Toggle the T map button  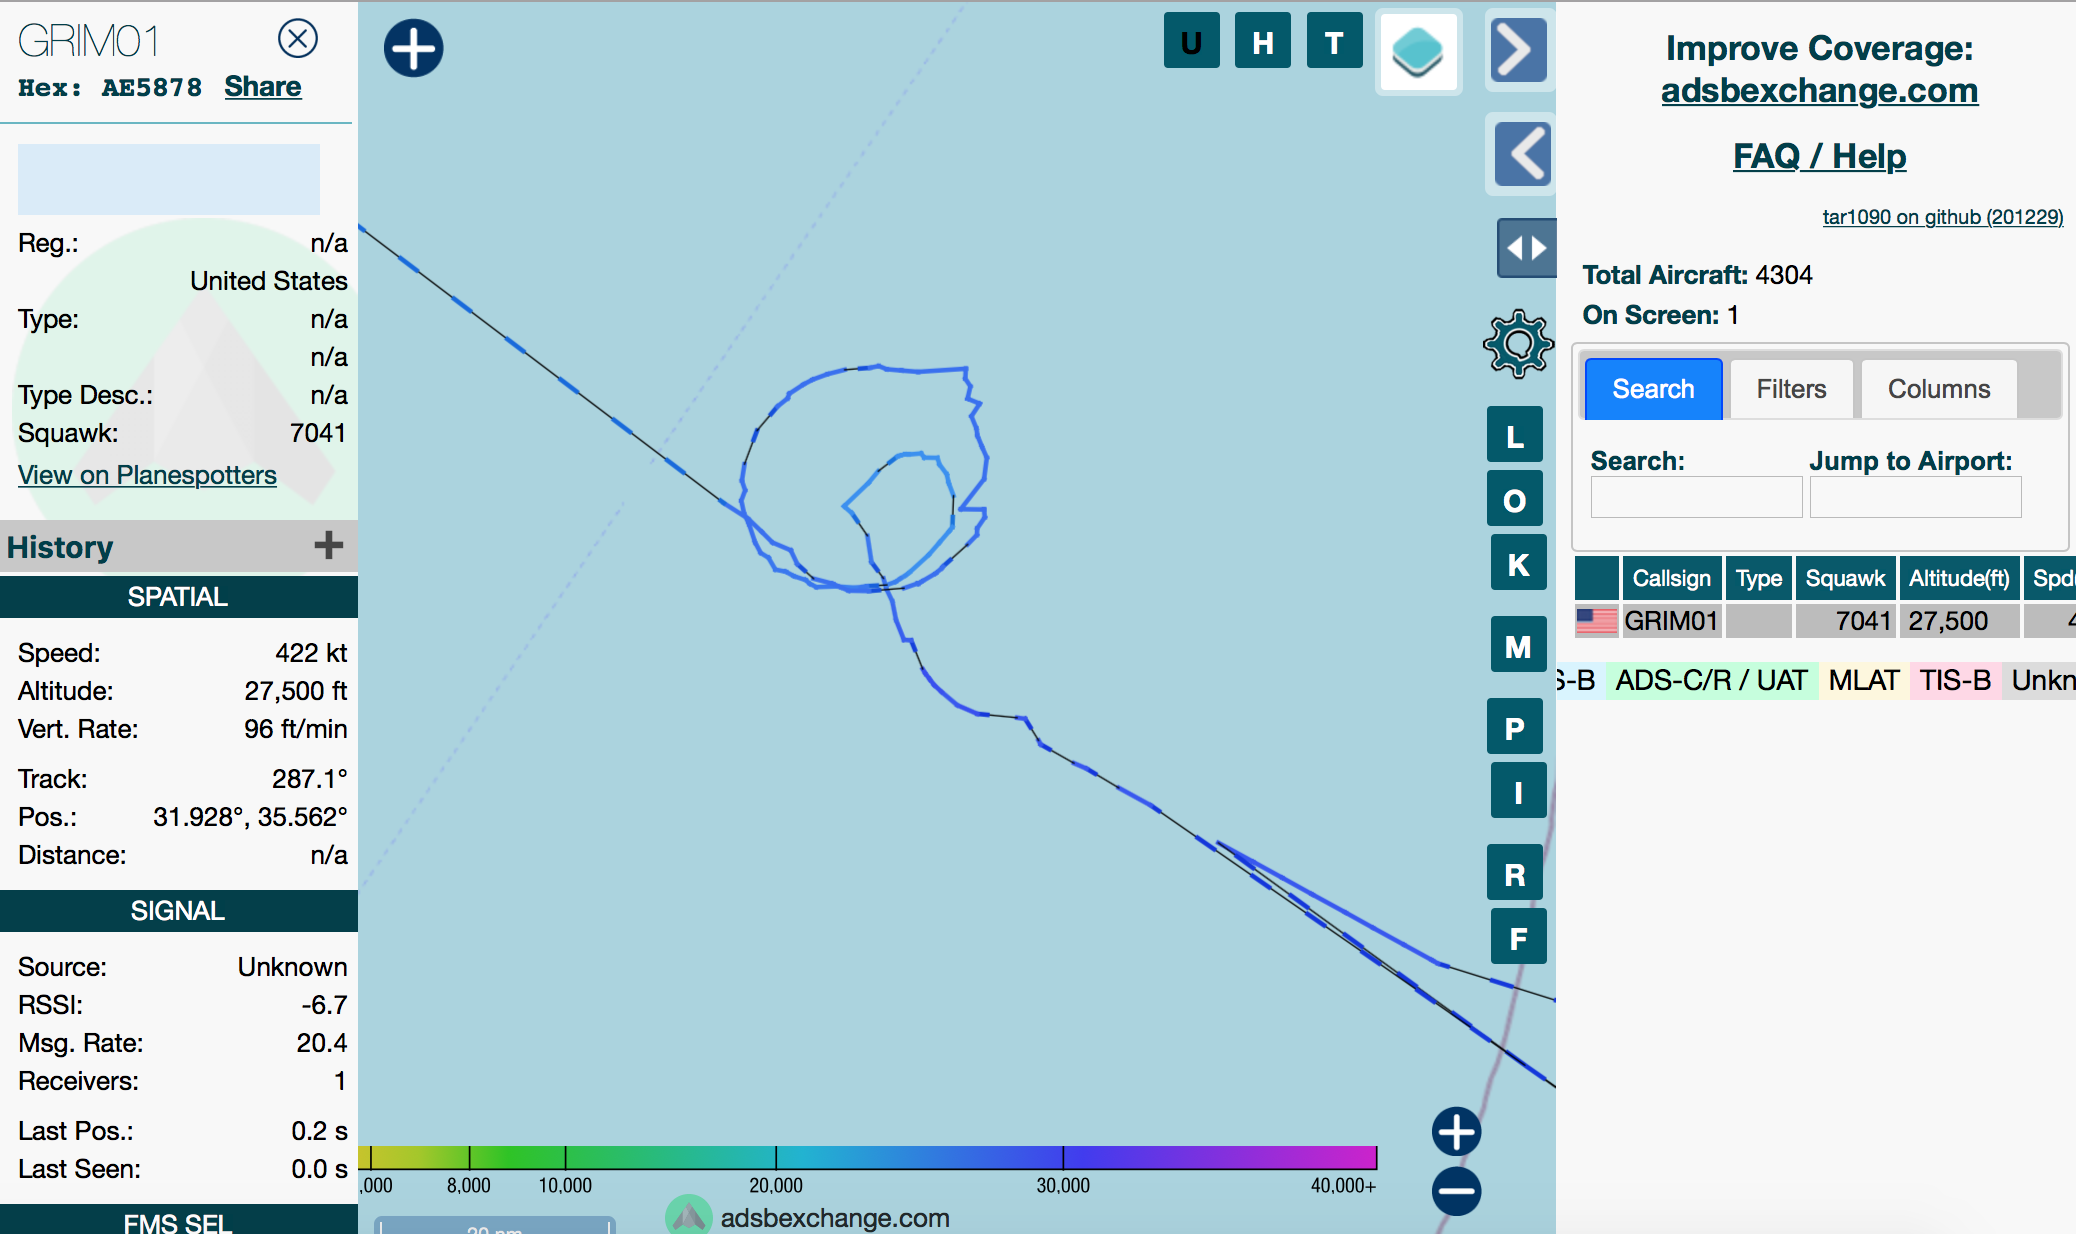pyautogui.click(x=1334, y=42)
